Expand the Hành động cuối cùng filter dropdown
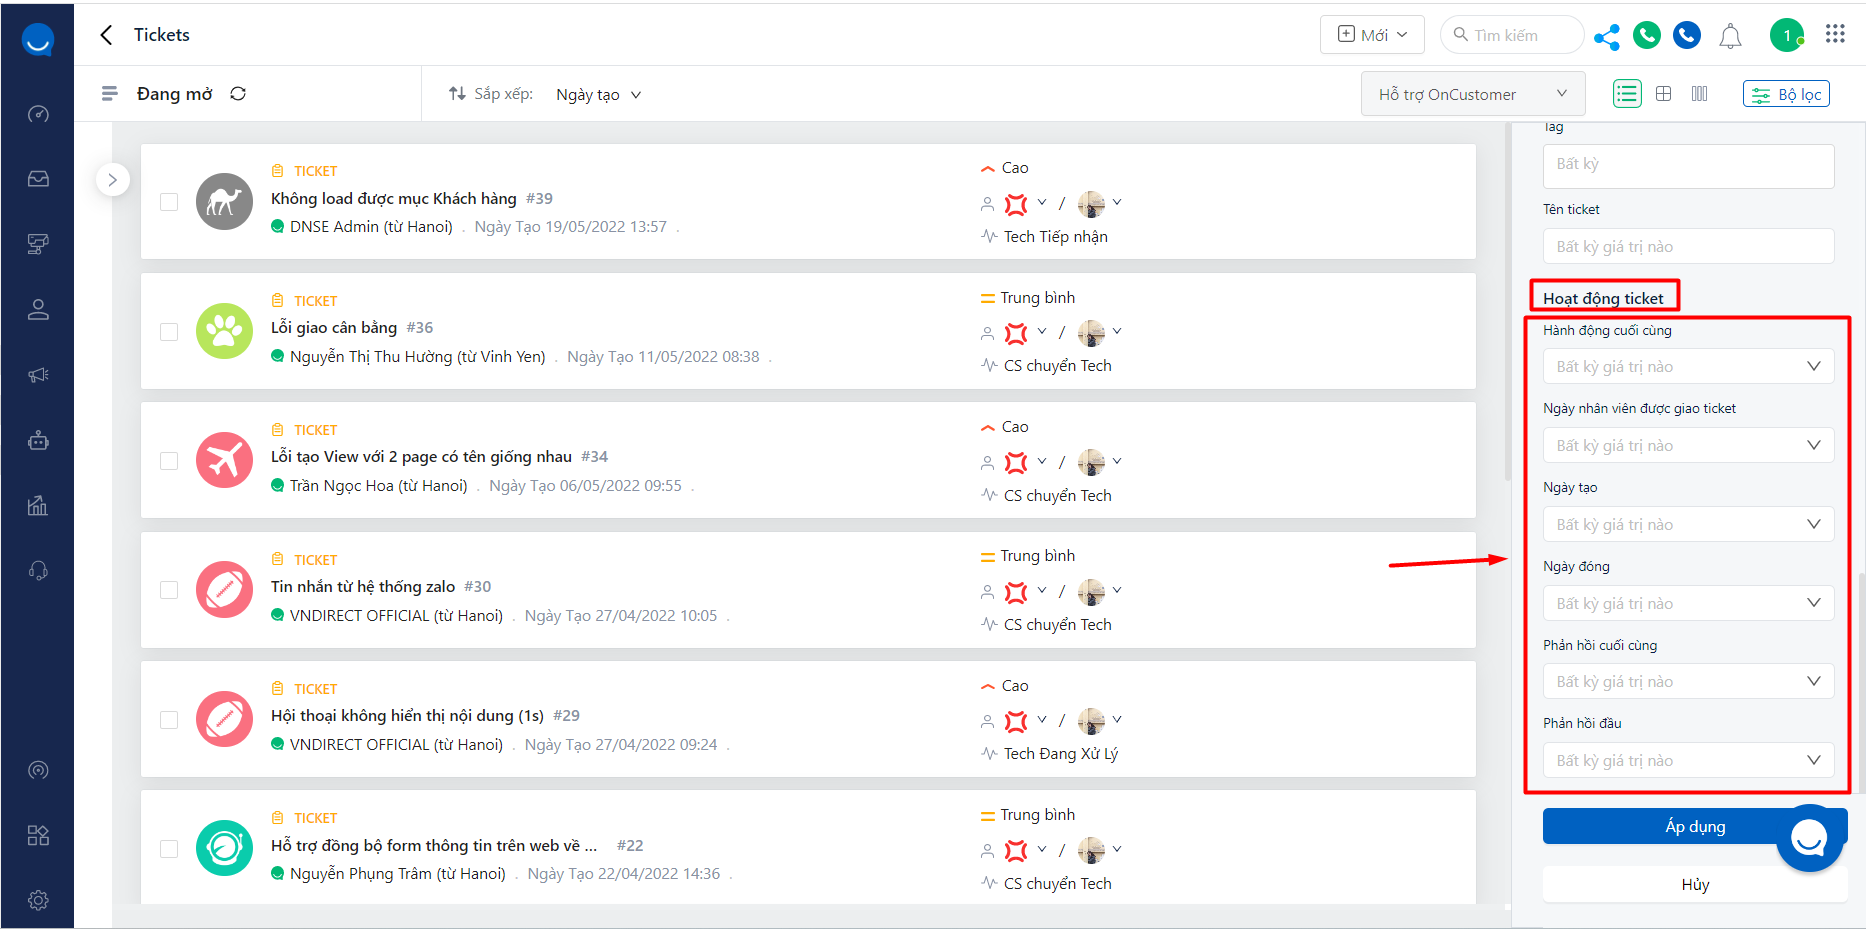This screenshot has width=1866, height=929. point(1688,367)
